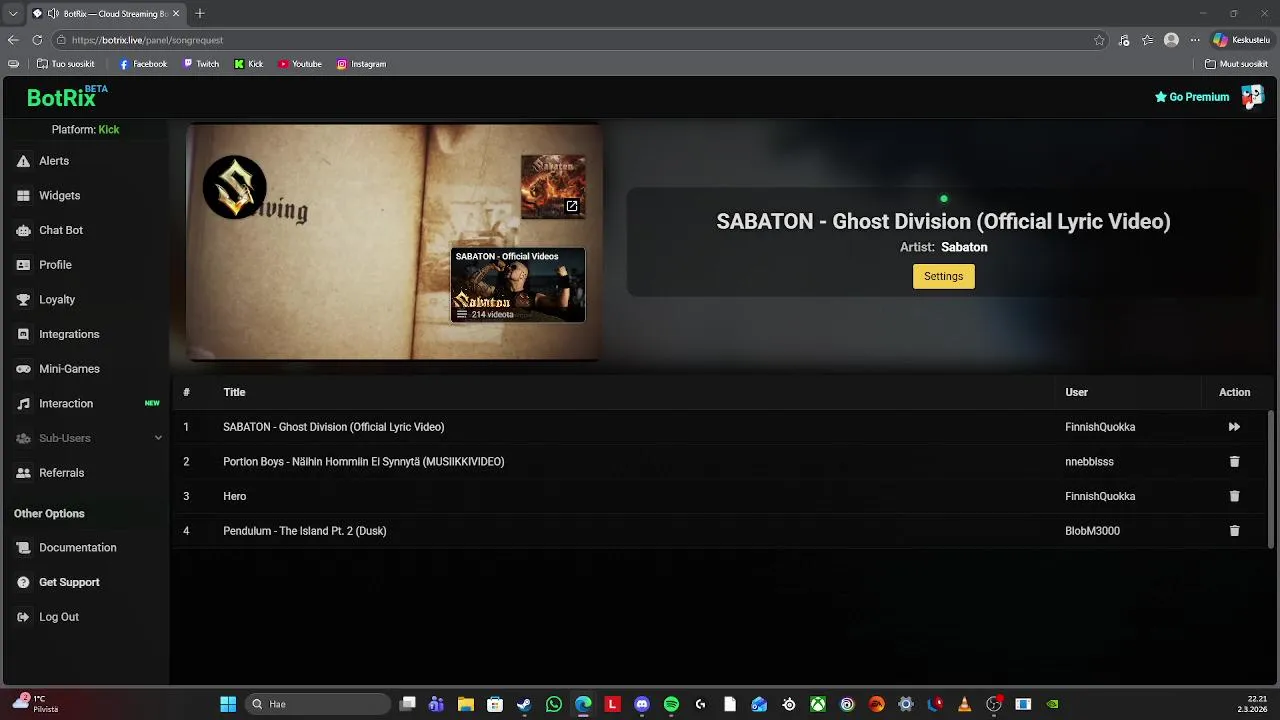Add this page to favorites star
The height and width of the screenshot is (720, 1280).
[x=1099, y=40]
